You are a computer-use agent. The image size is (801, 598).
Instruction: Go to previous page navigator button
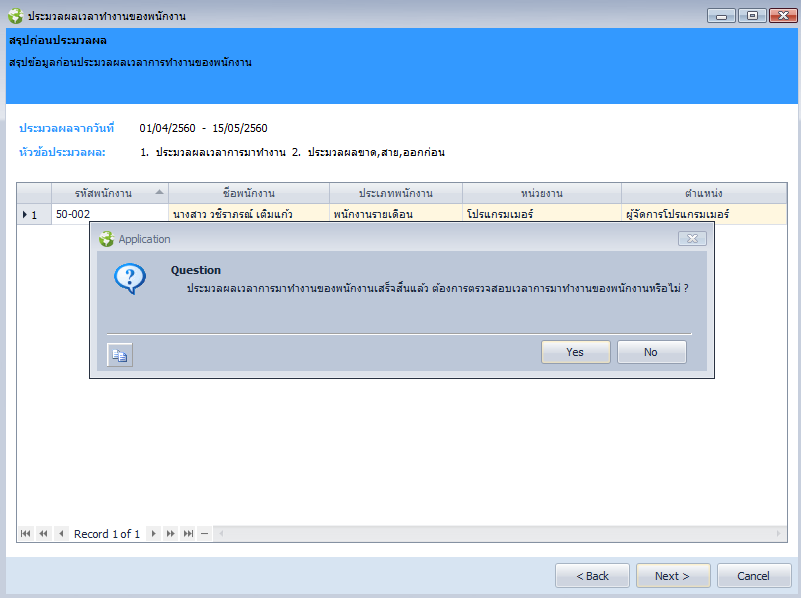coord(43,534)
